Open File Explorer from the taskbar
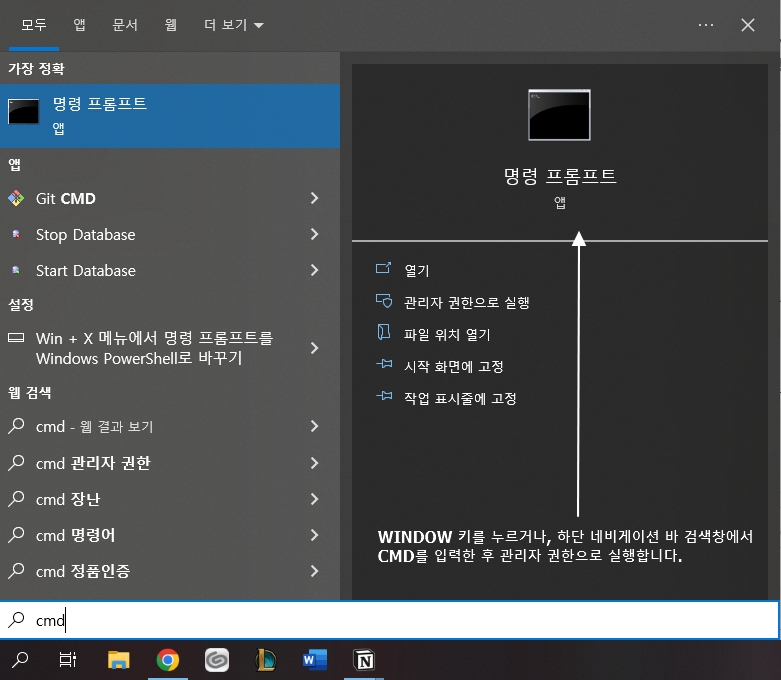This screenshot has height=680, width=781. pyautogui.click(x=119, y=660)
